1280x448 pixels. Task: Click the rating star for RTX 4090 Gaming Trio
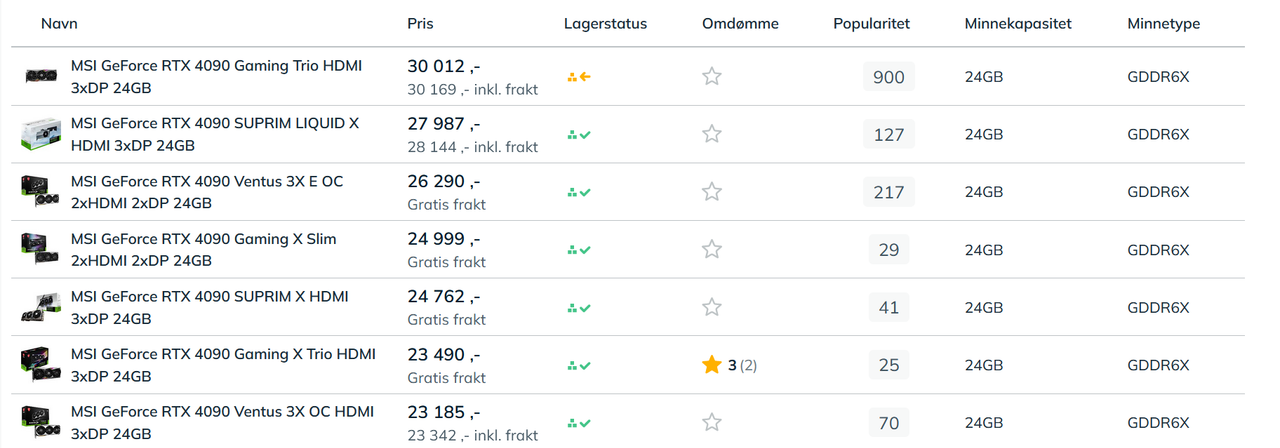click(x=711, y=76)
